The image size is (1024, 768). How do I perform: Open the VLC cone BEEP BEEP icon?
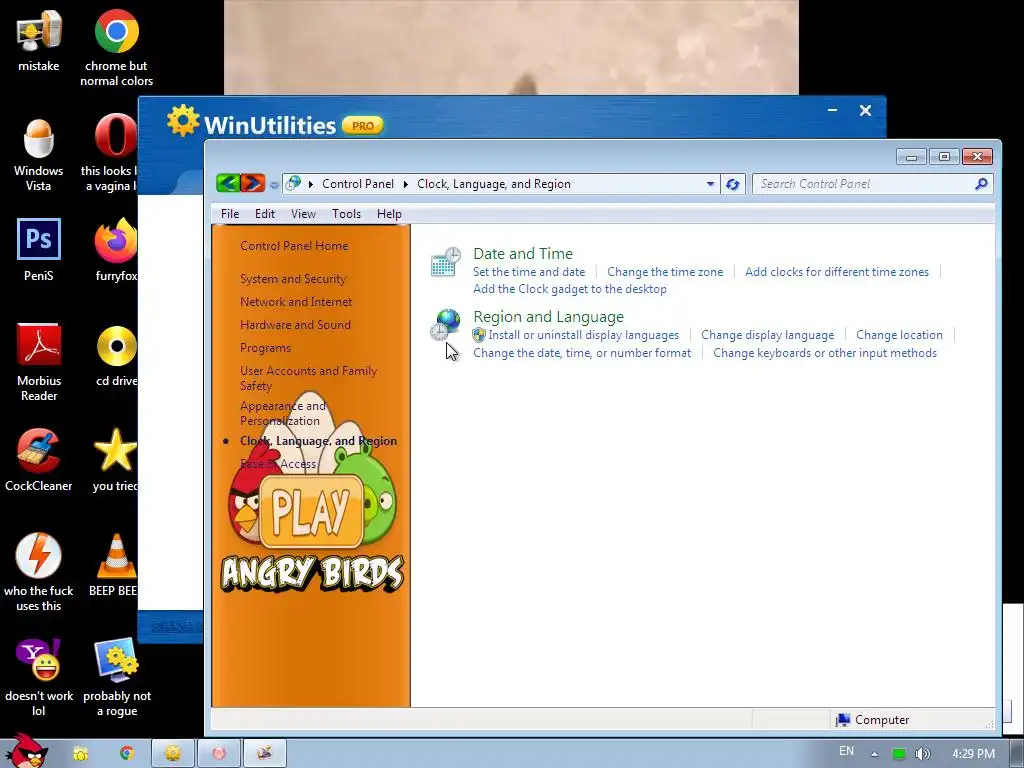click(x=116, y=556)
